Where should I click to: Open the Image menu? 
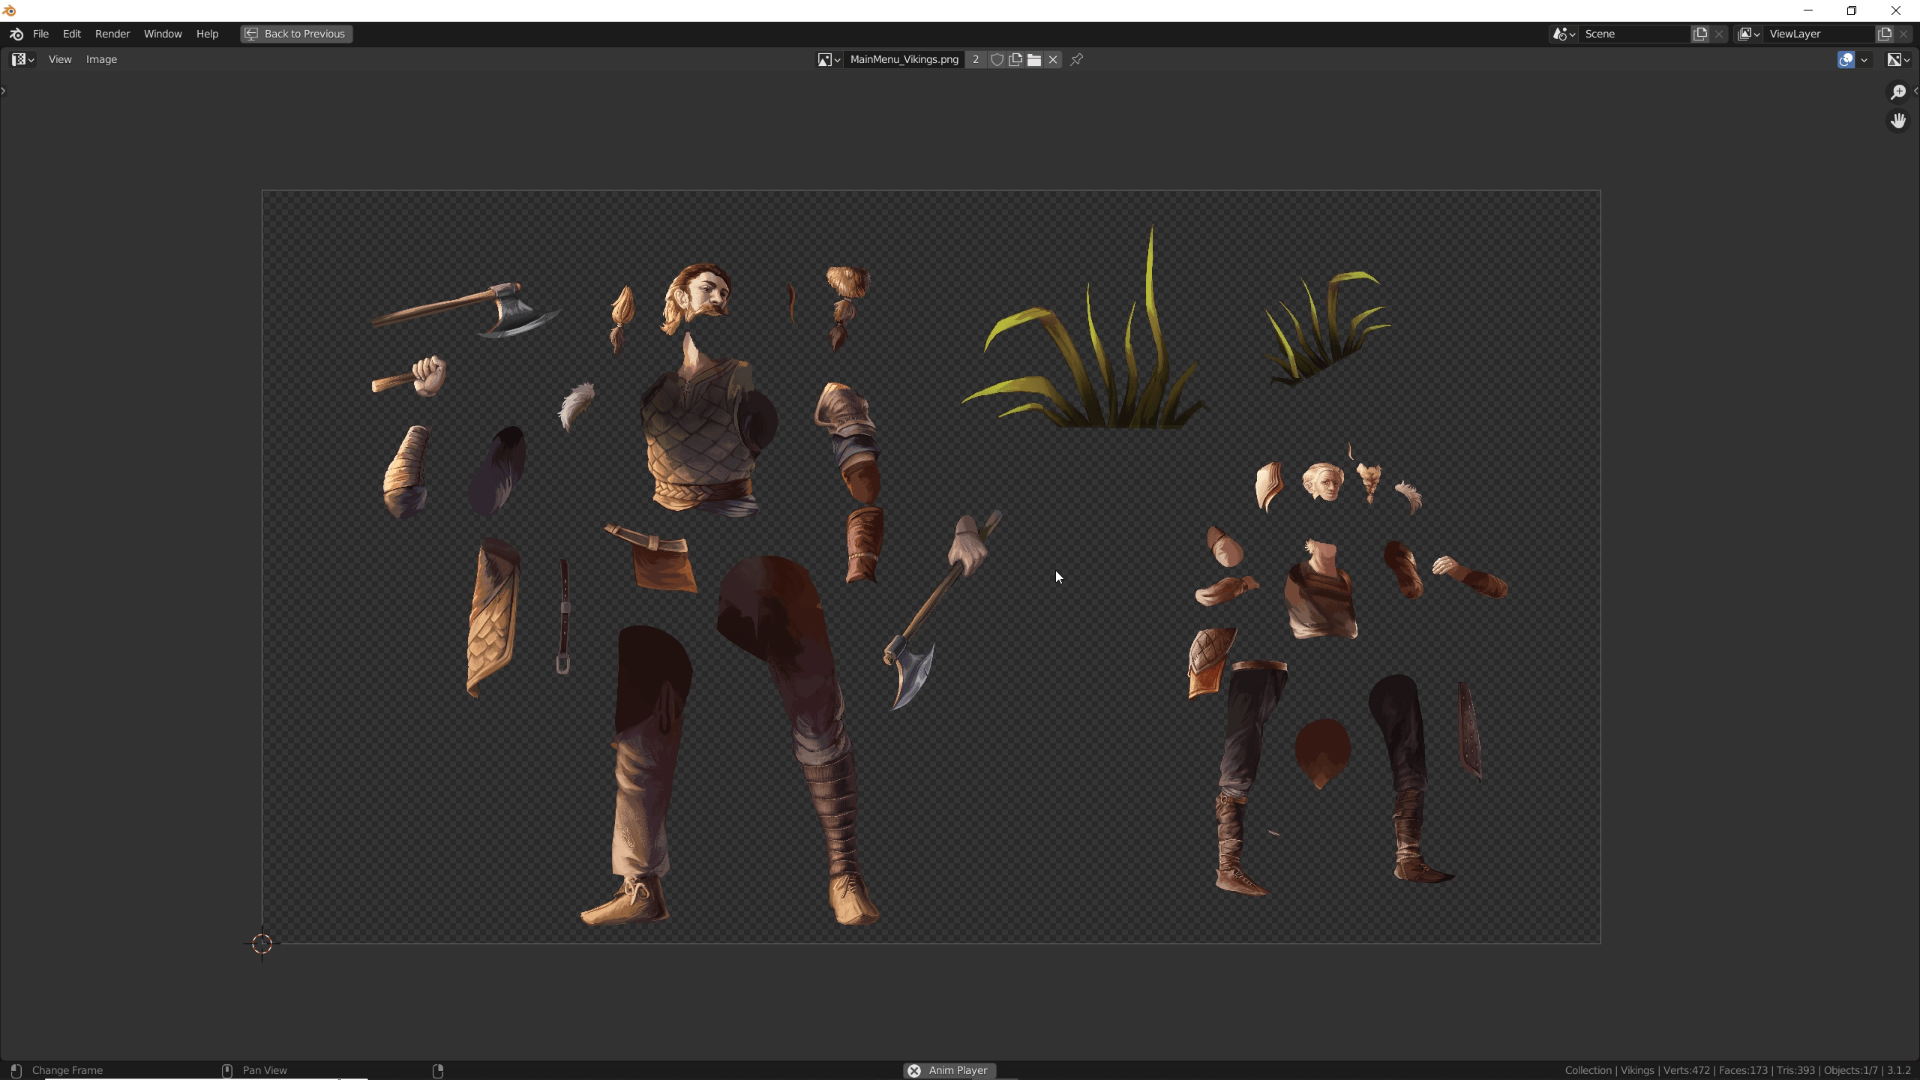click(101, 60)
